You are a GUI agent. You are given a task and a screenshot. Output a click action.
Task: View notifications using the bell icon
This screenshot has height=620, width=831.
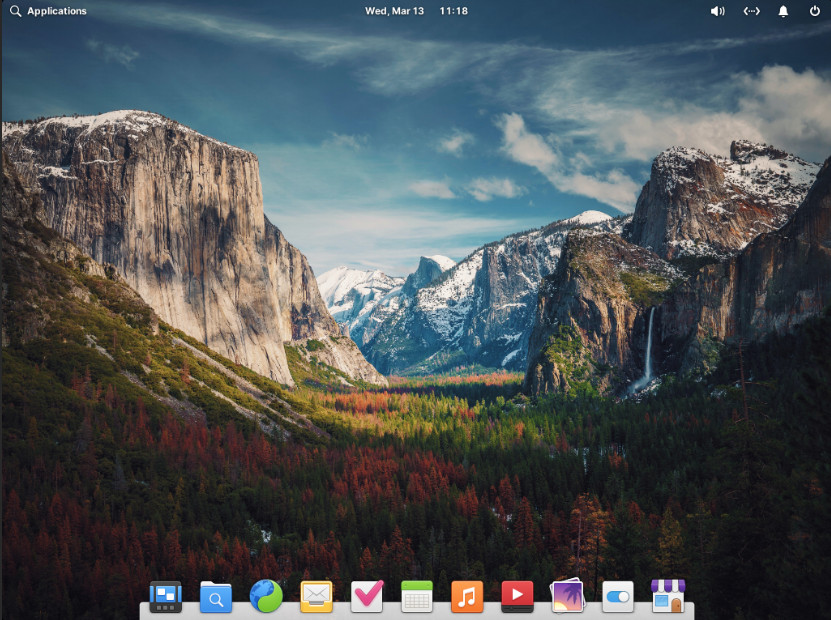click(786, 11)
